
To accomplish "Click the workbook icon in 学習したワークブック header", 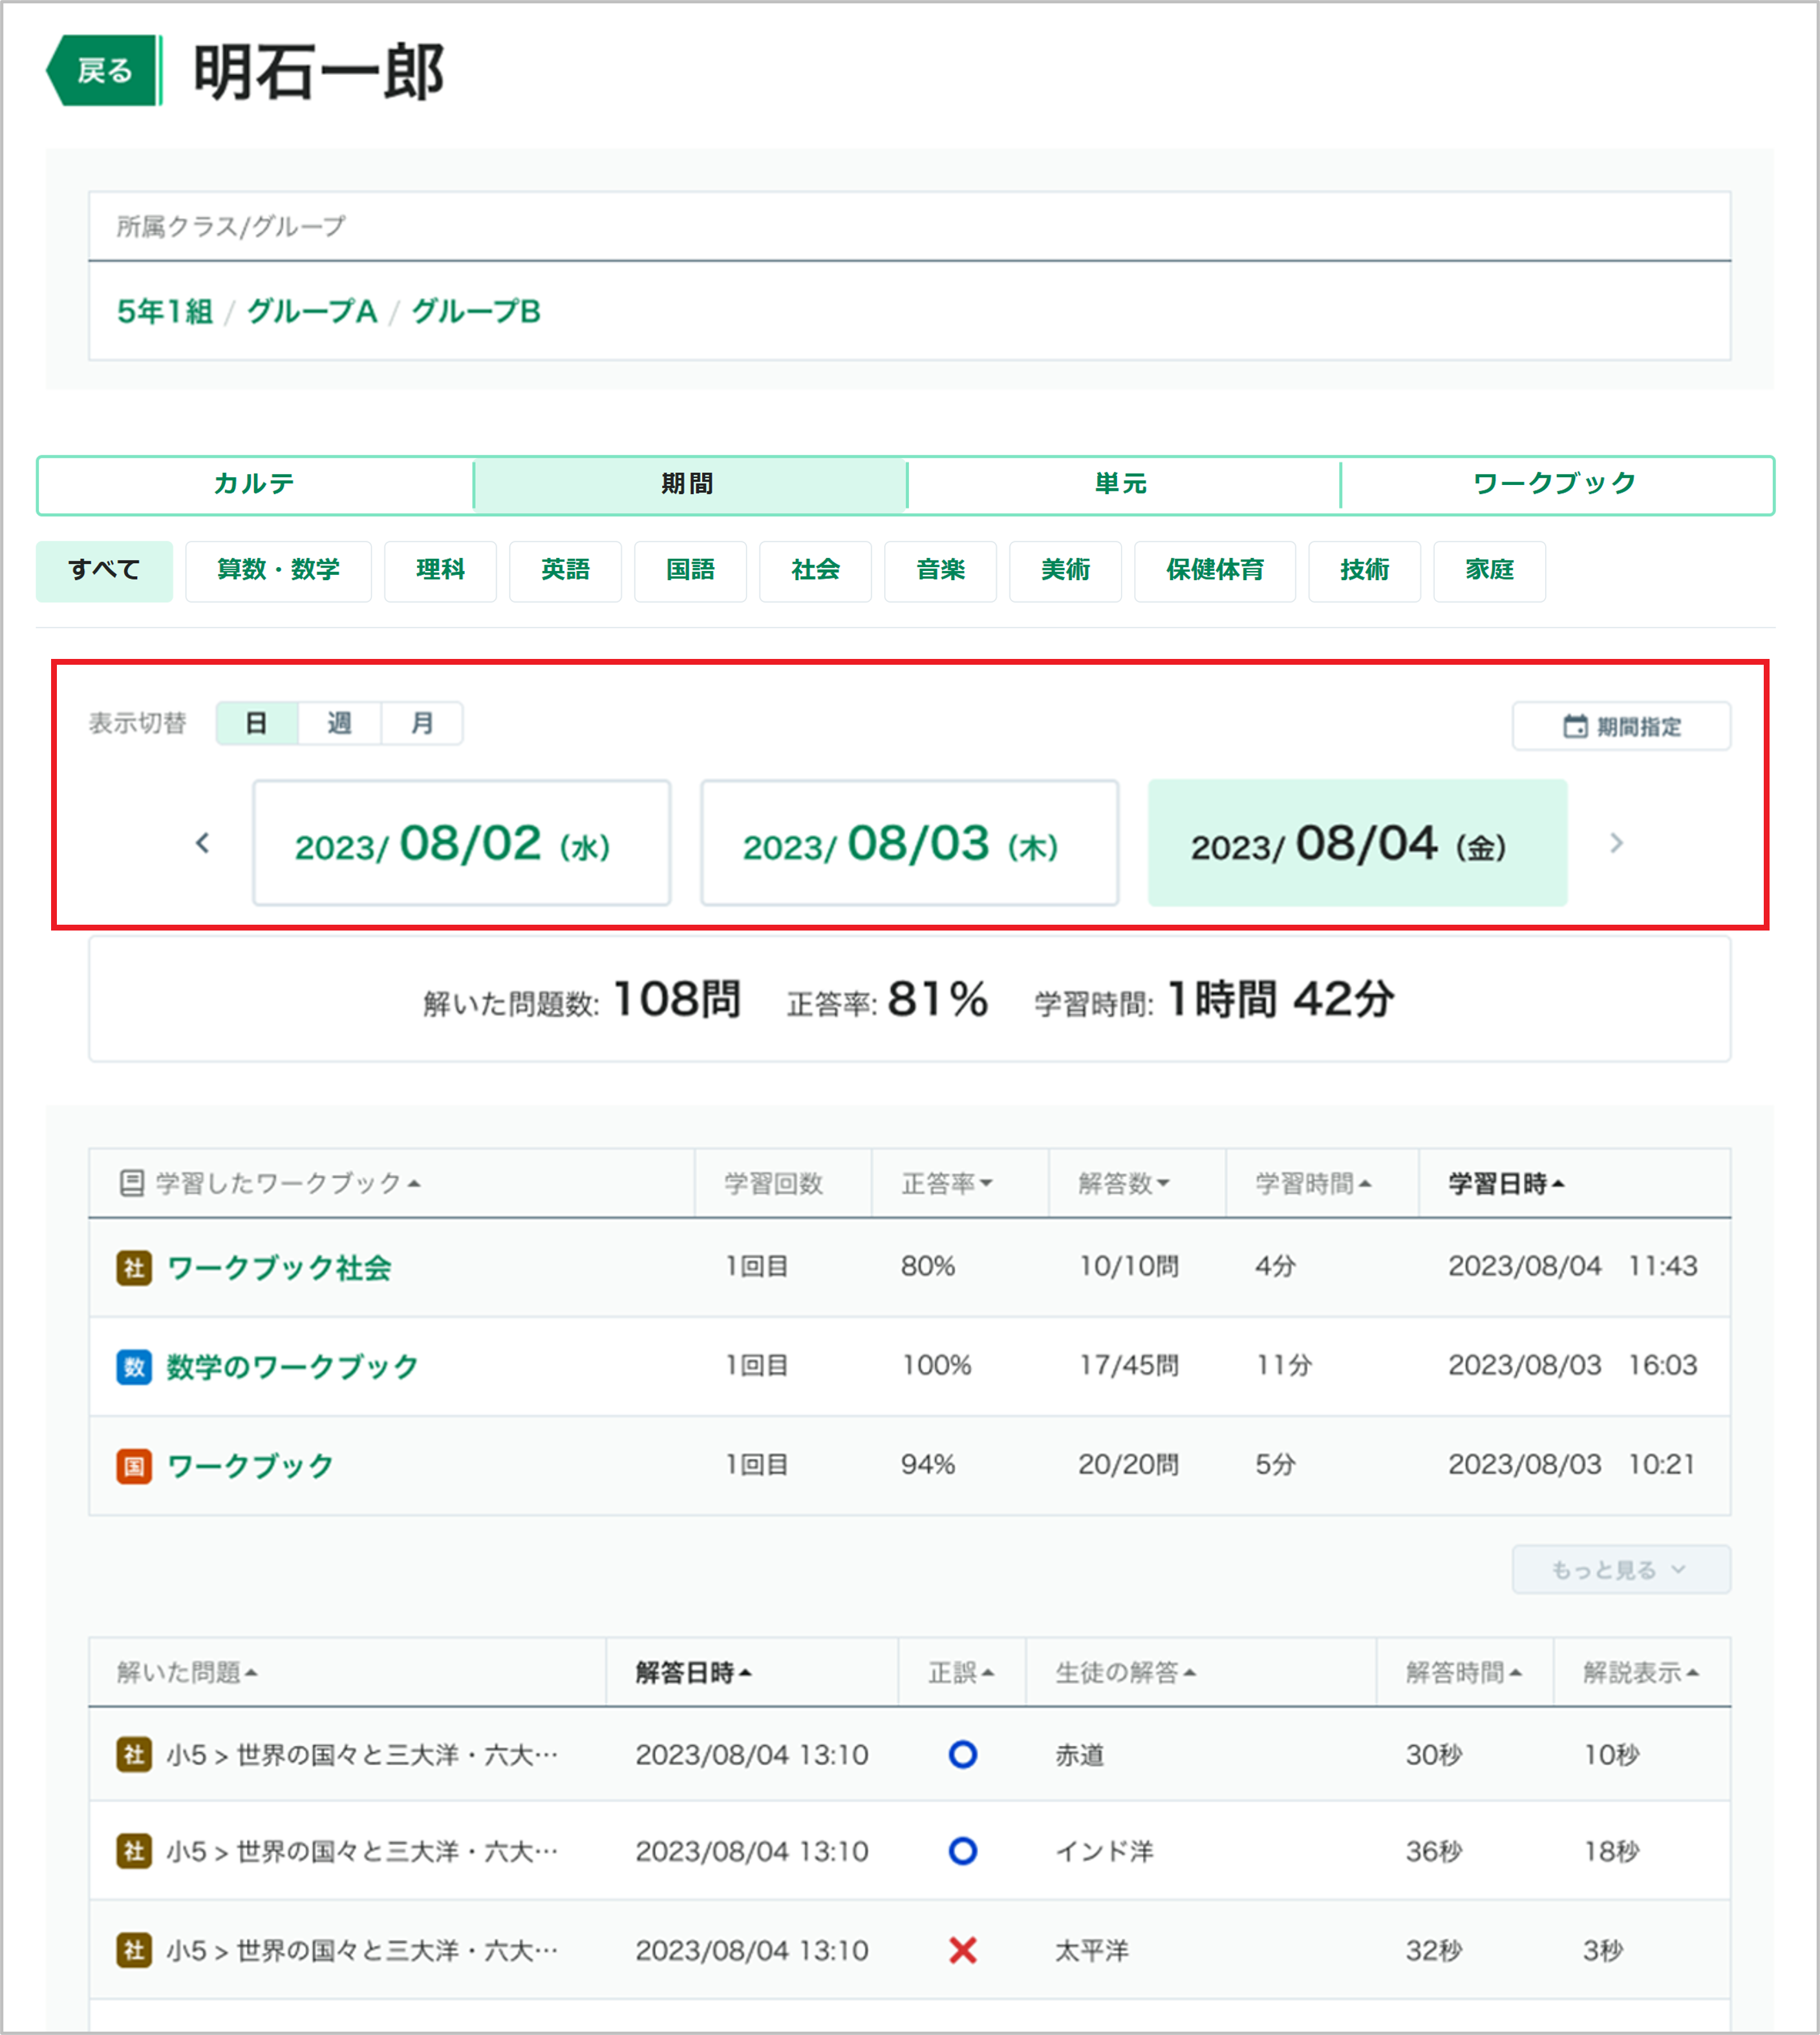I will tap(132, 1183).
